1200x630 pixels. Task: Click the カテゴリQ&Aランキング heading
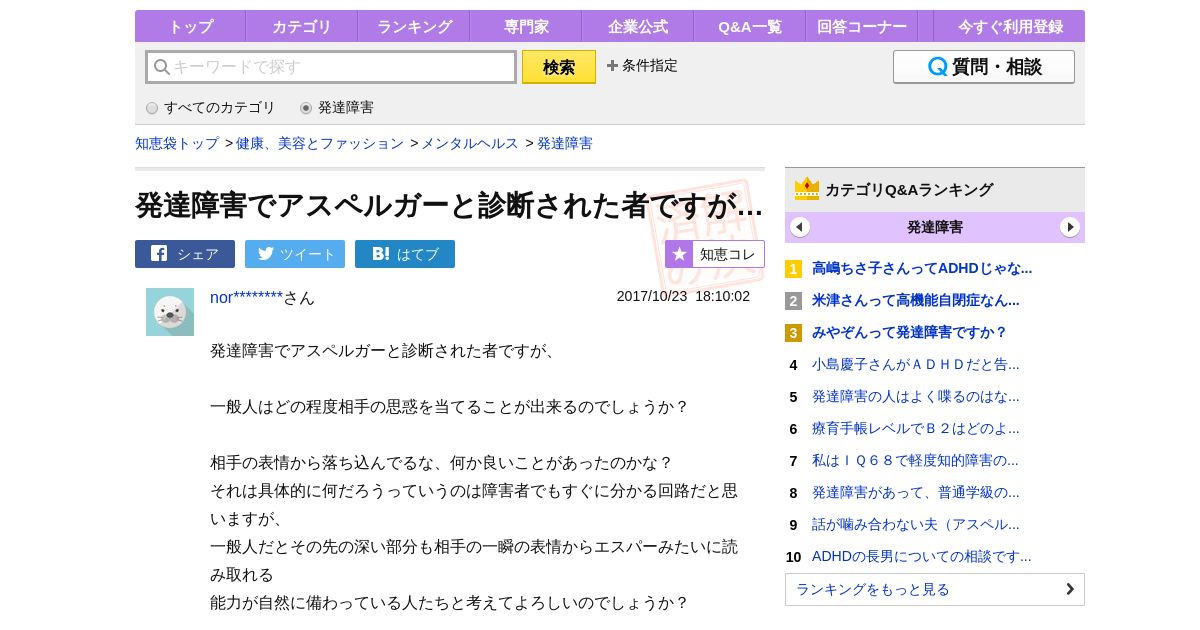tap(909, 189)
